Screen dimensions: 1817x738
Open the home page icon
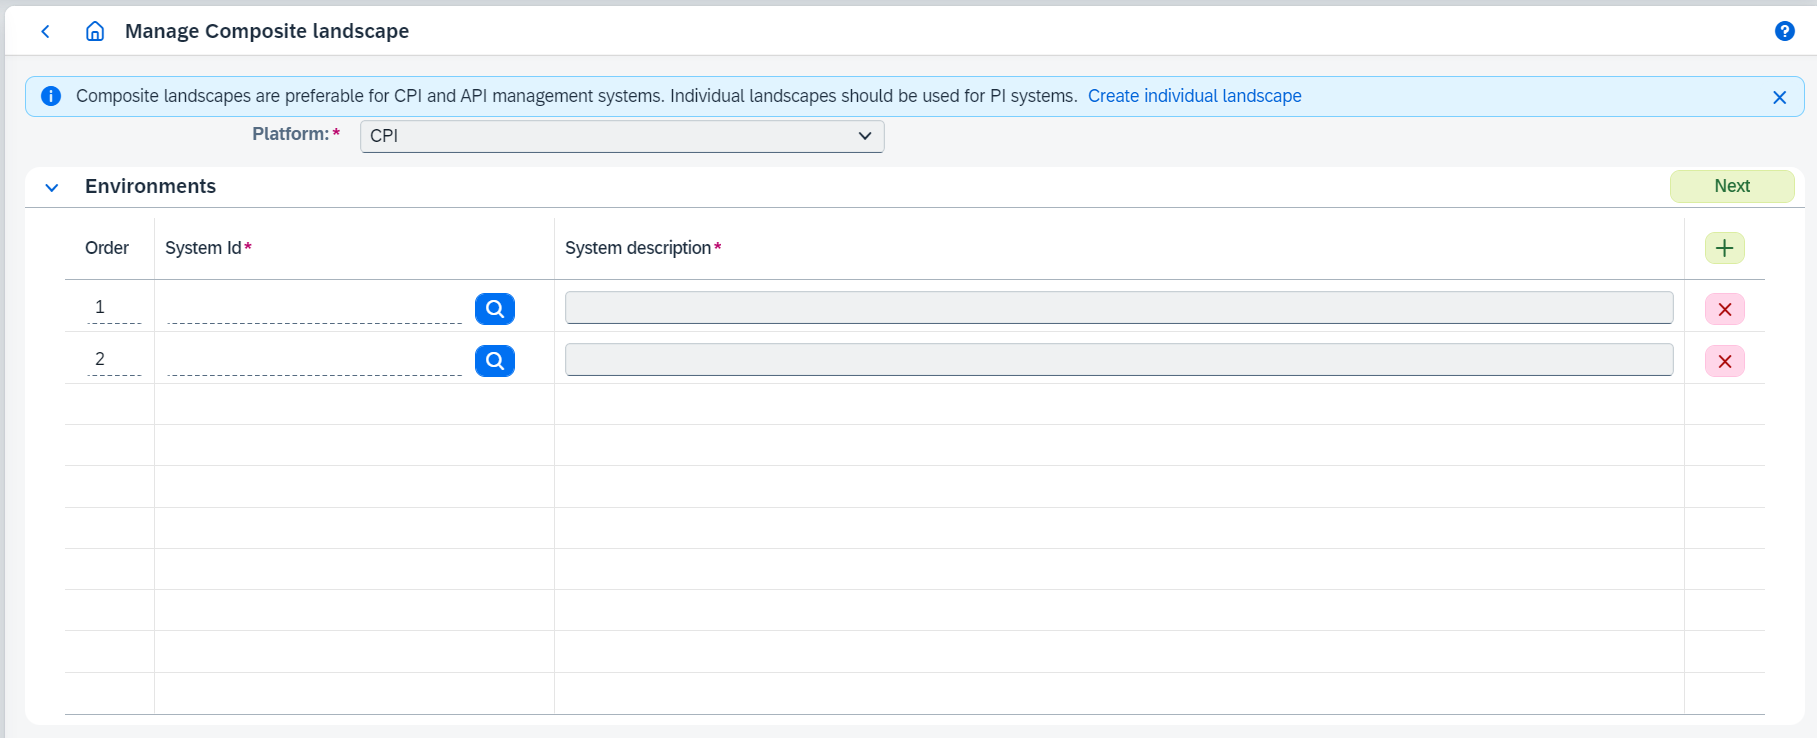(95, 31)
